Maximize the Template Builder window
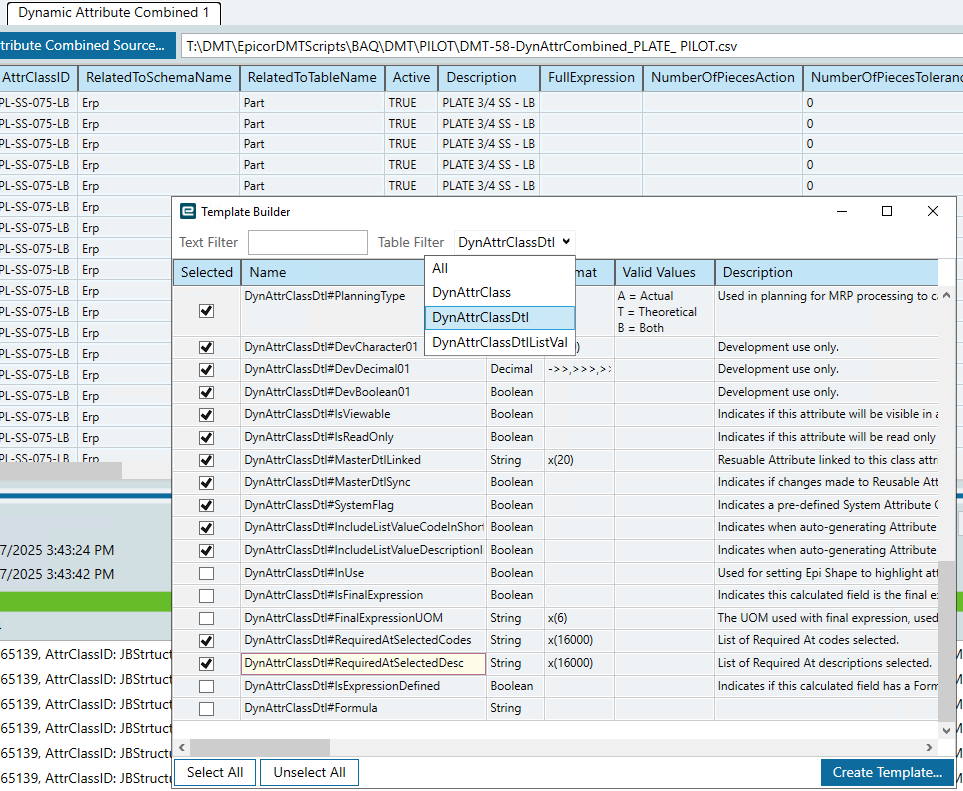The width and height of the screenshot is (963, 791). 887,211
